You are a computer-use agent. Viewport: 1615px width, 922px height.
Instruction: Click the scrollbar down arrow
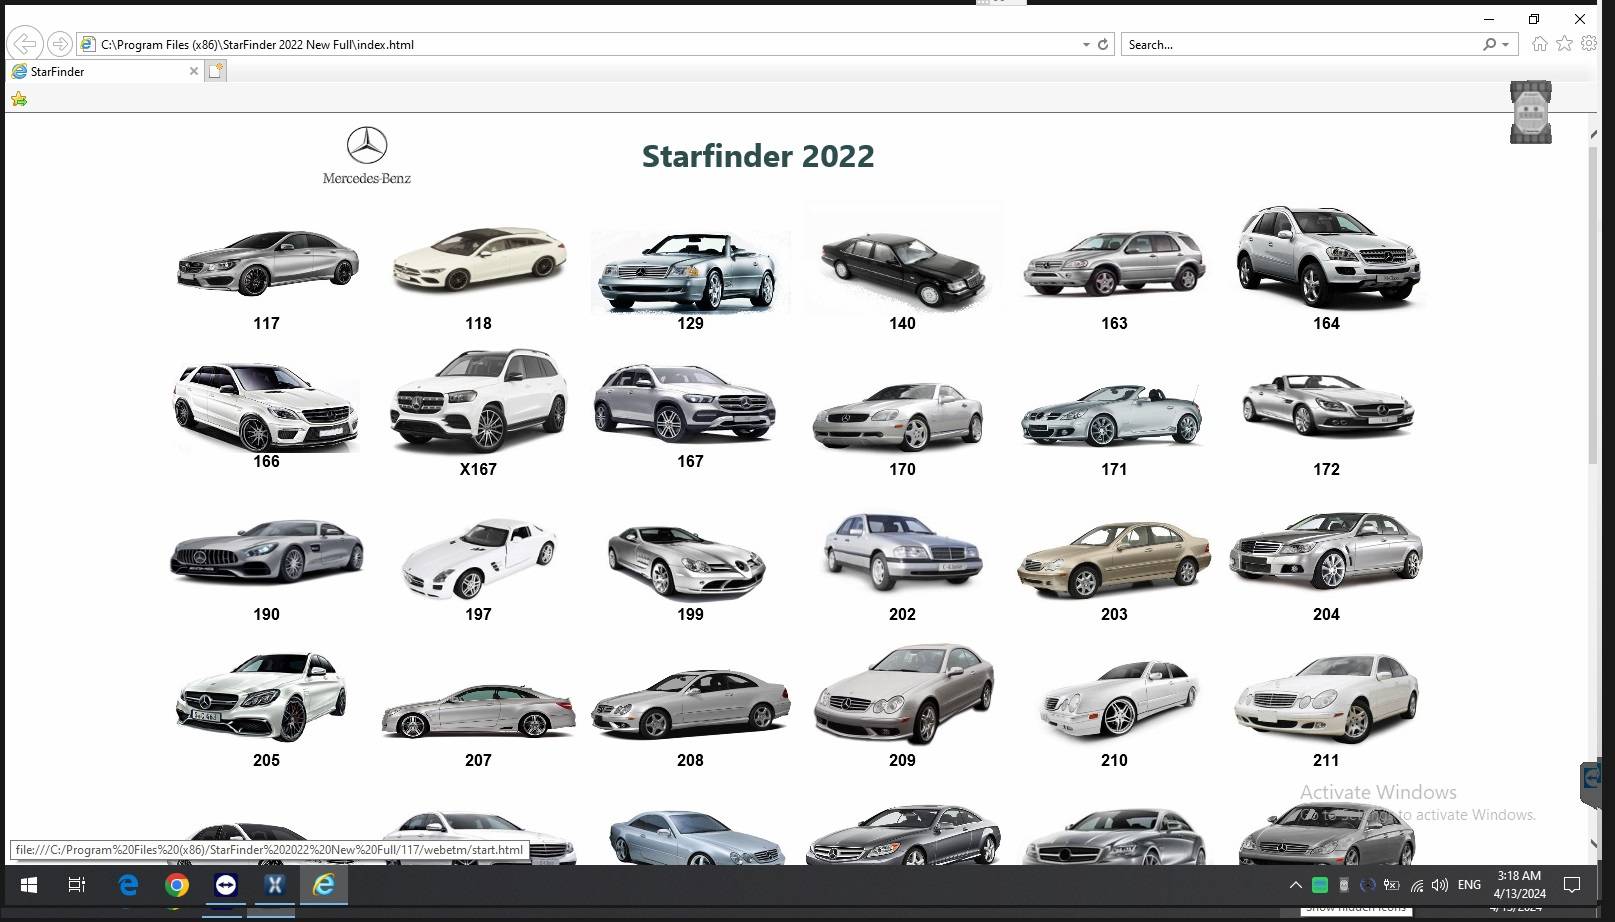(x=1594, y=844)
